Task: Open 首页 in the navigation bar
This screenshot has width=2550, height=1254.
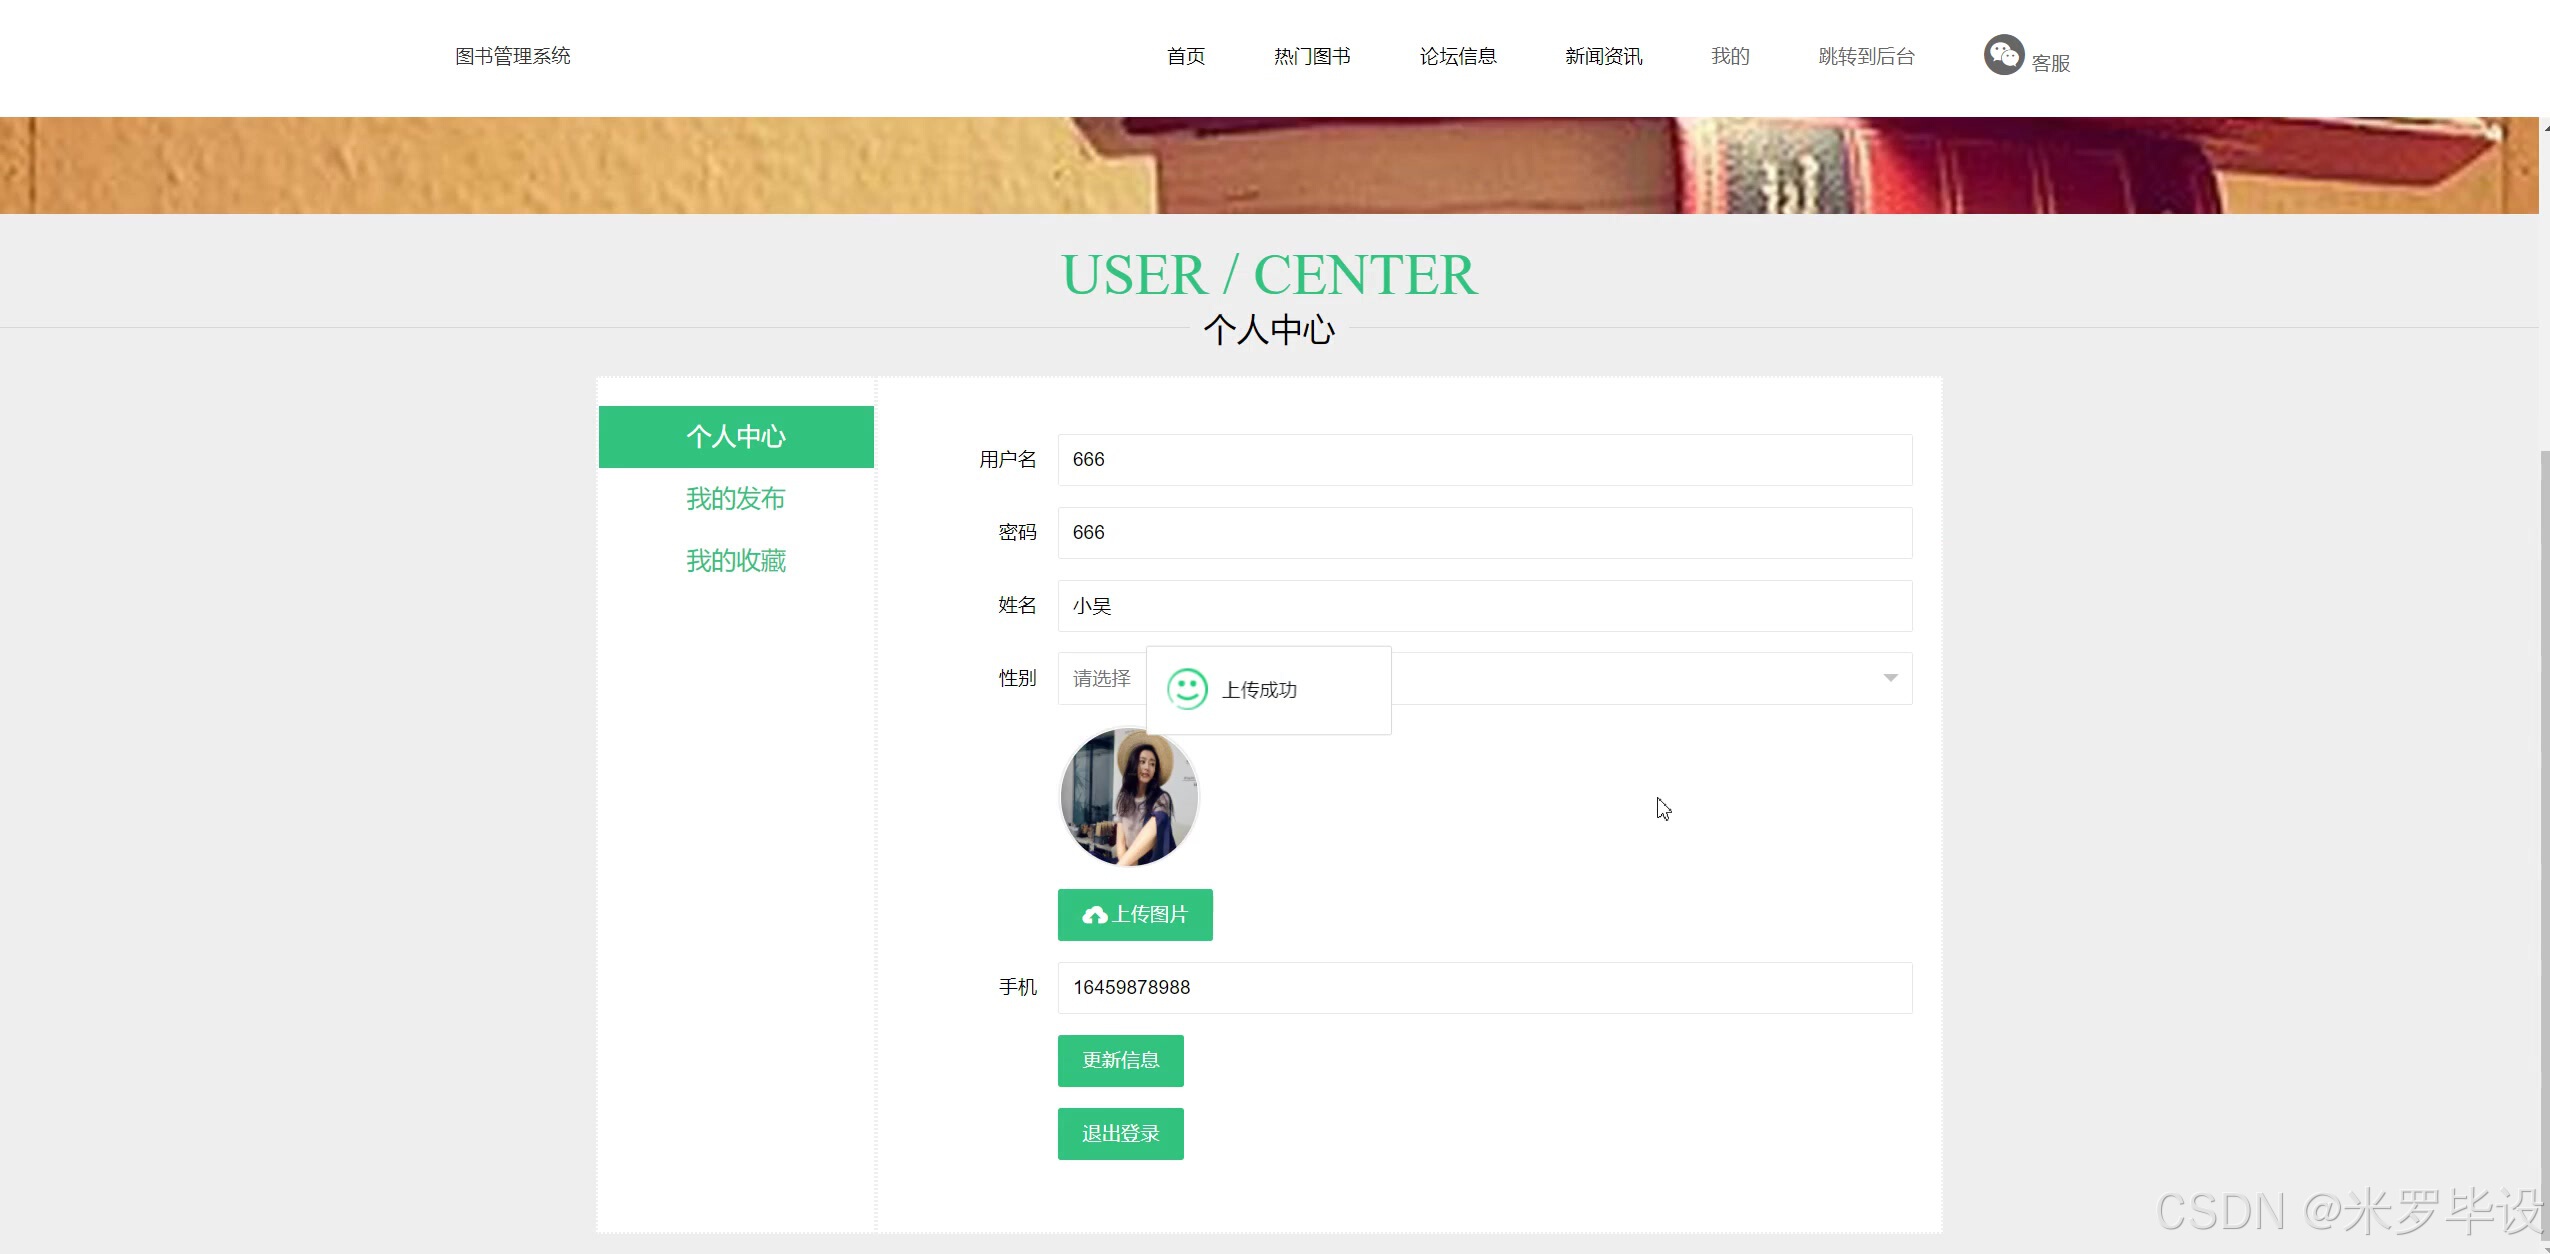Action: coord(1186,56)
